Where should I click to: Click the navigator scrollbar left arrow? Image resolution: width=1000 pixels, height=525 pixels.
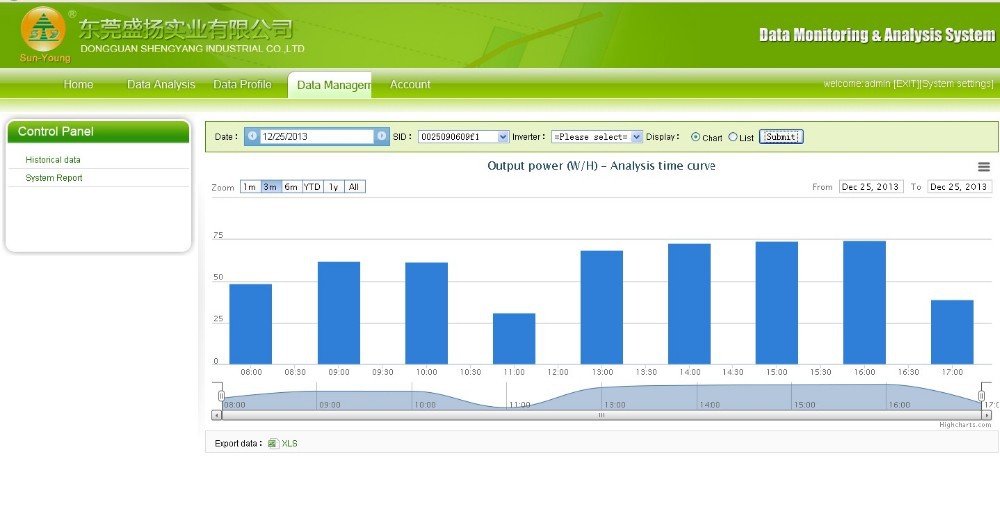pyautogui.click(x=217, y=415)
